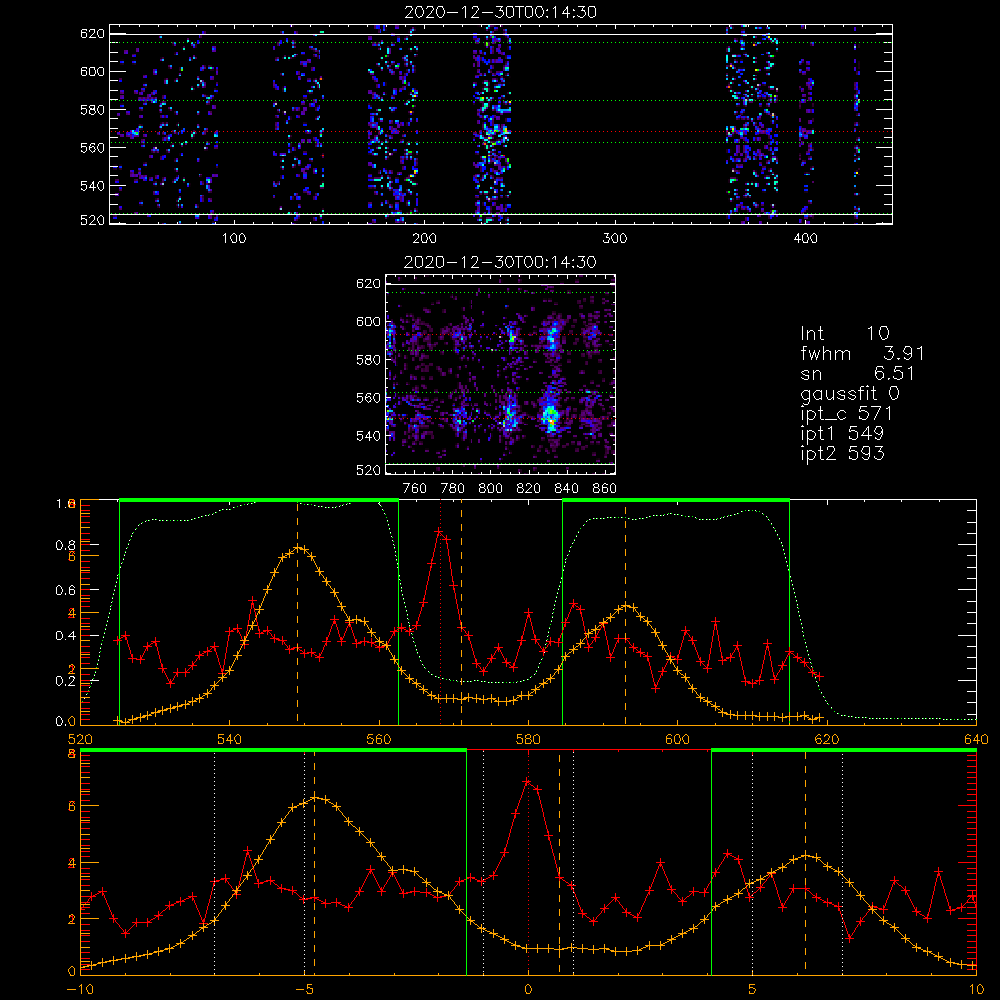Click x-axis label 300 of the wide spectrogram
Screen dimensions: 1000x1000
click(615, 239)
